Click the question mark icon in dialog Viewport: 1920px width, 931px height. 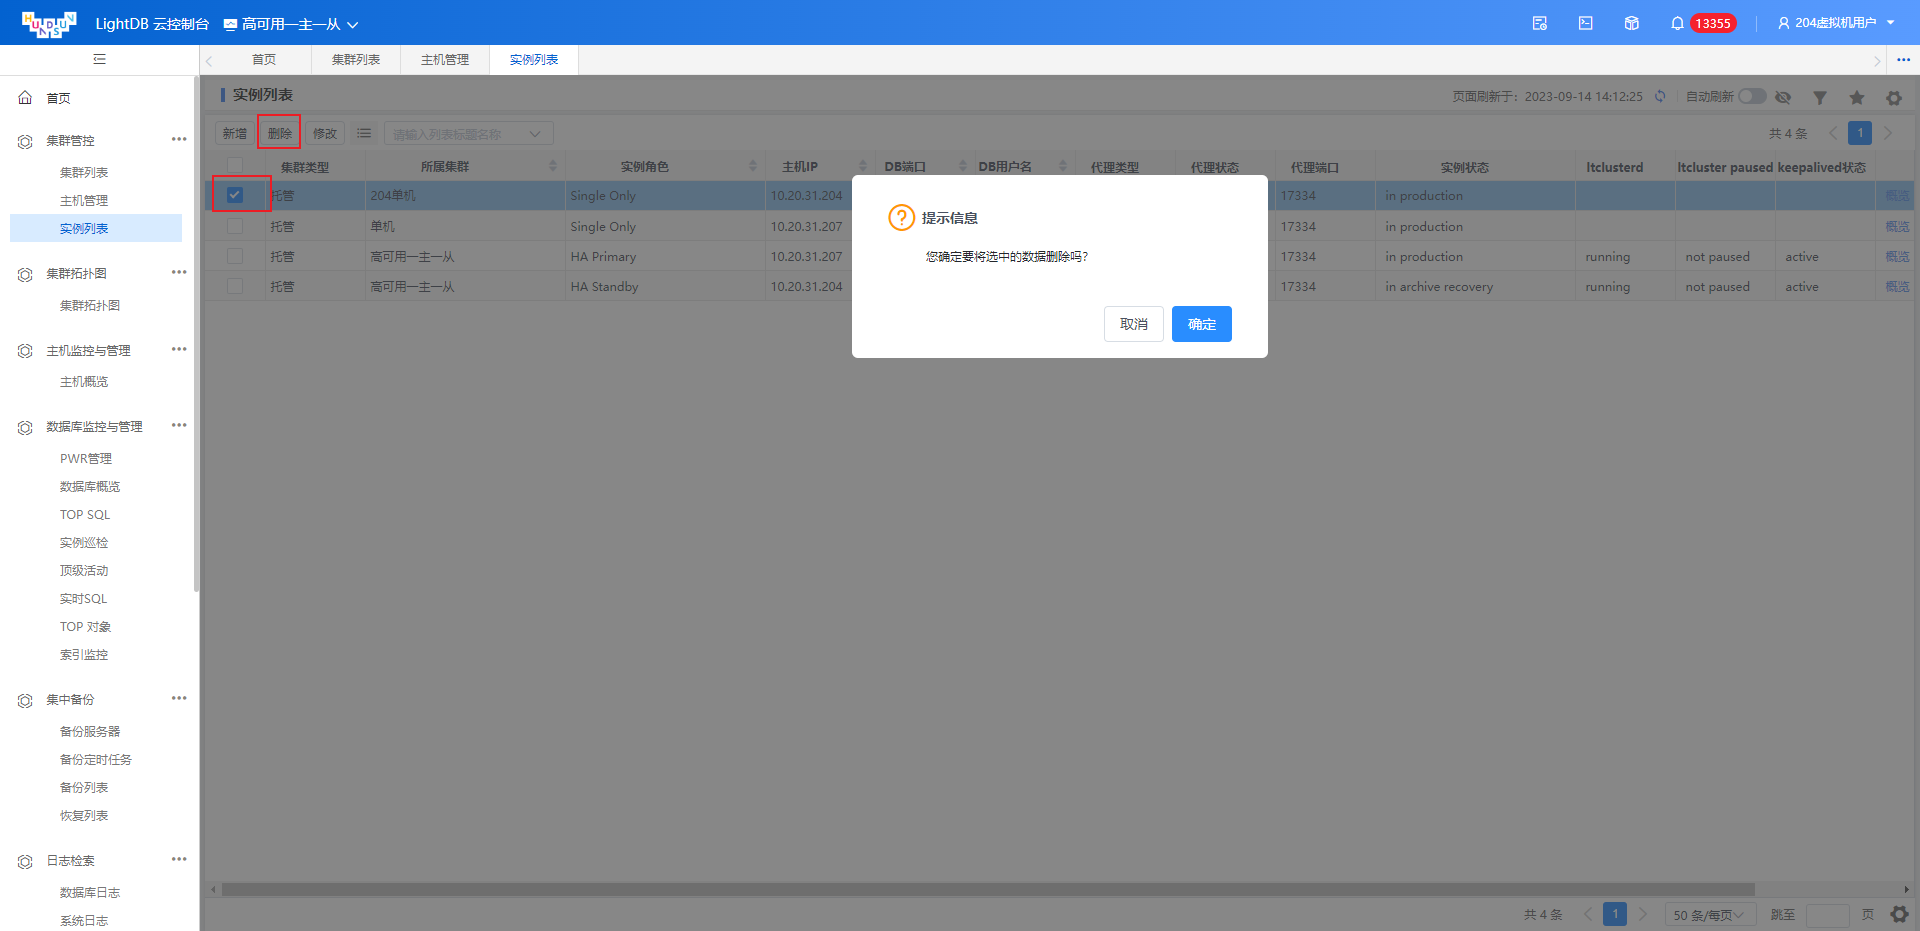pyautogui.click(x=901, y=217)
